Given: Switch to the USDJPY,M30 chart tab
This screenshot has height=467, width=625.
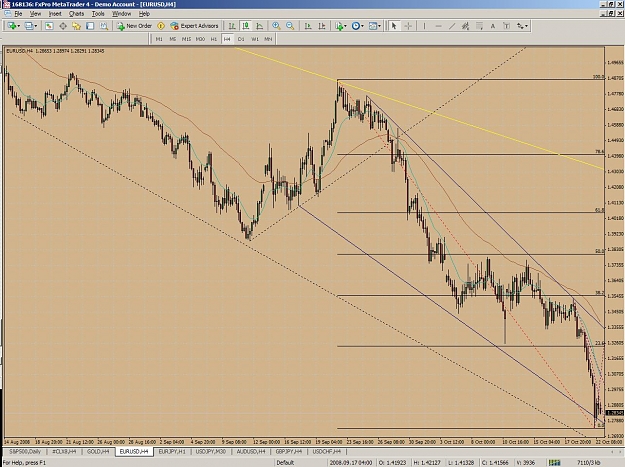Looking at the screenshot, I should coord(210,451).
